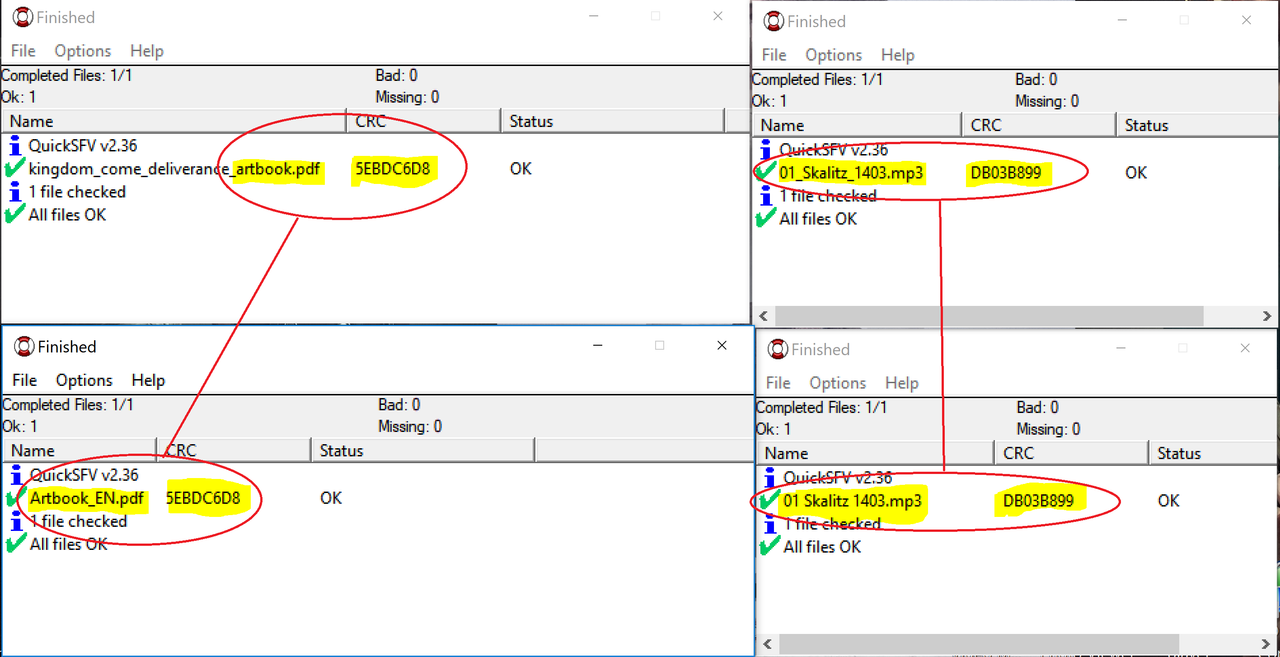
Task: Sort by the CRC column in the '01 Skalitz 1403.mp3' window
Action: tap(1071, 453)
